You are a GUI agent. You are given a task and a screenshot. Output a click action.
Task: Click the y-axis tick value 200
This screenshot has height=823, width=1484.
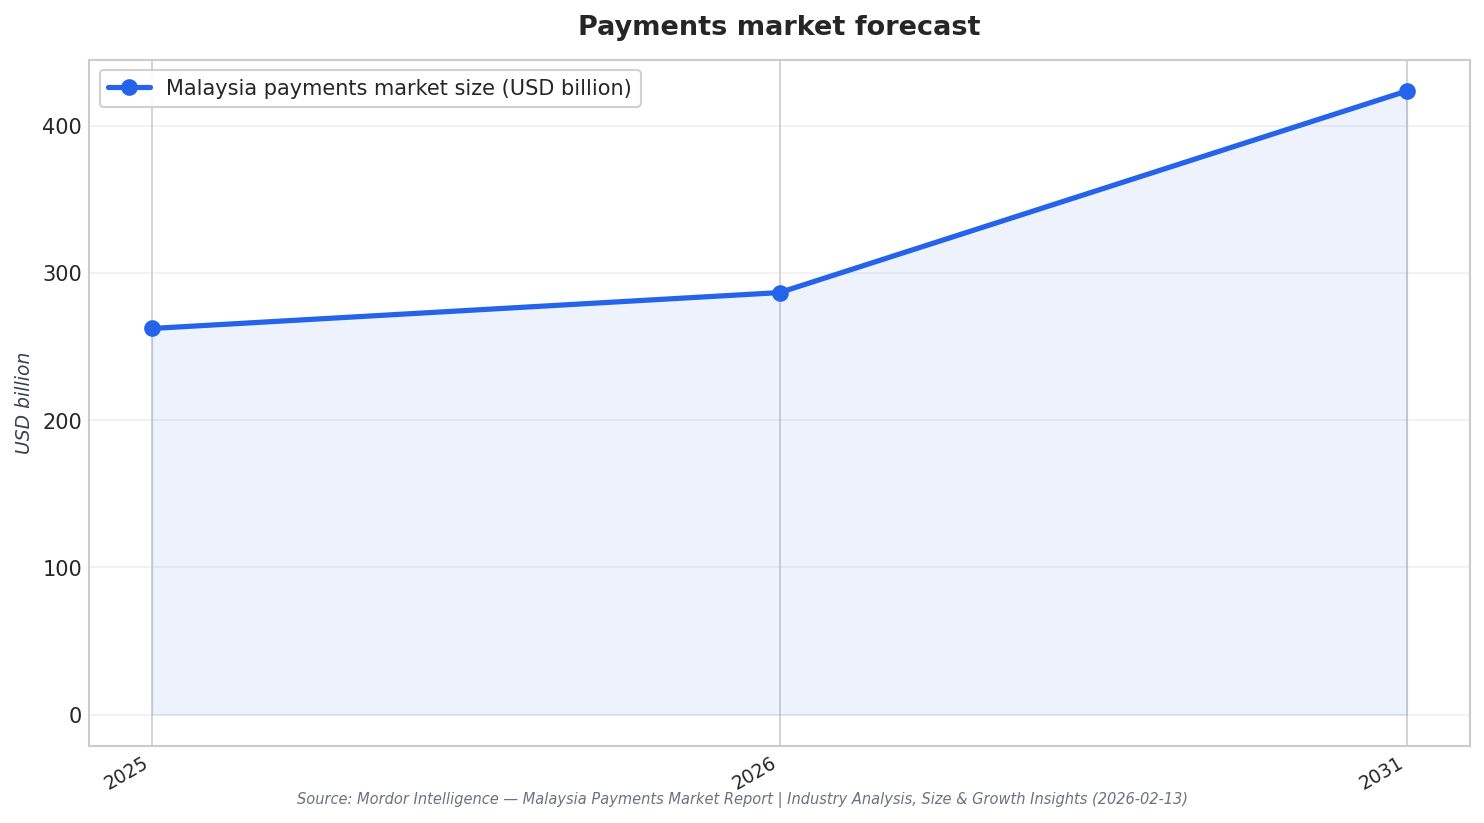[x=62, y=421]
